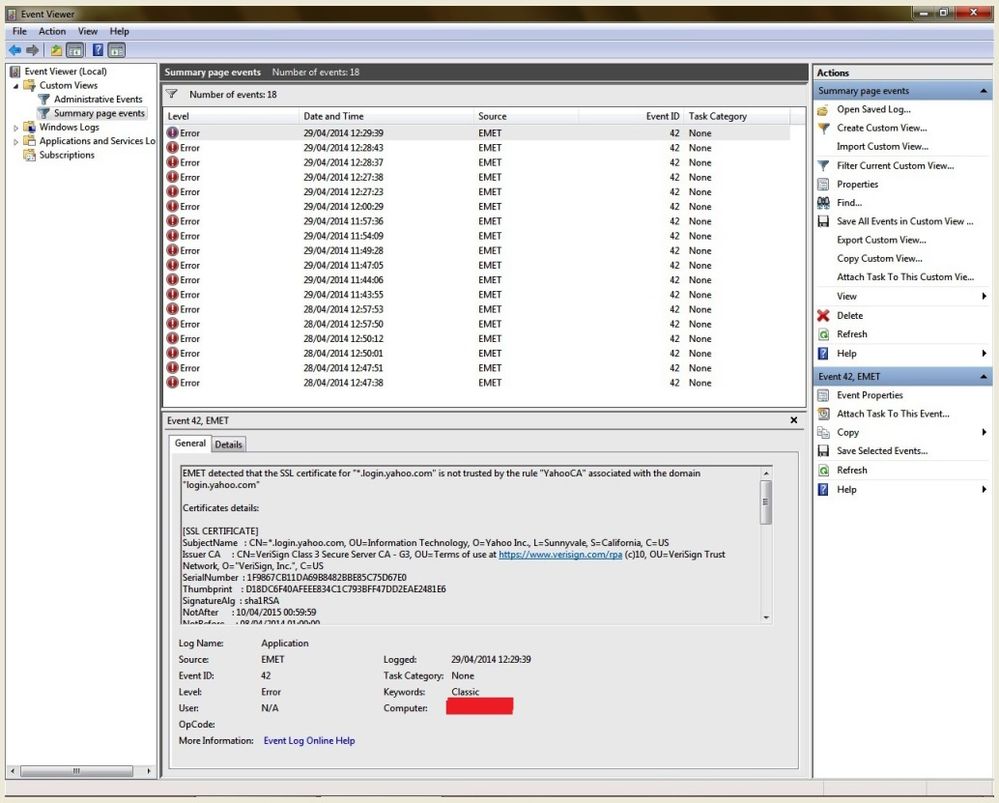
Task: Click the Help question mark toolbar icon
Action: point(97,50)
